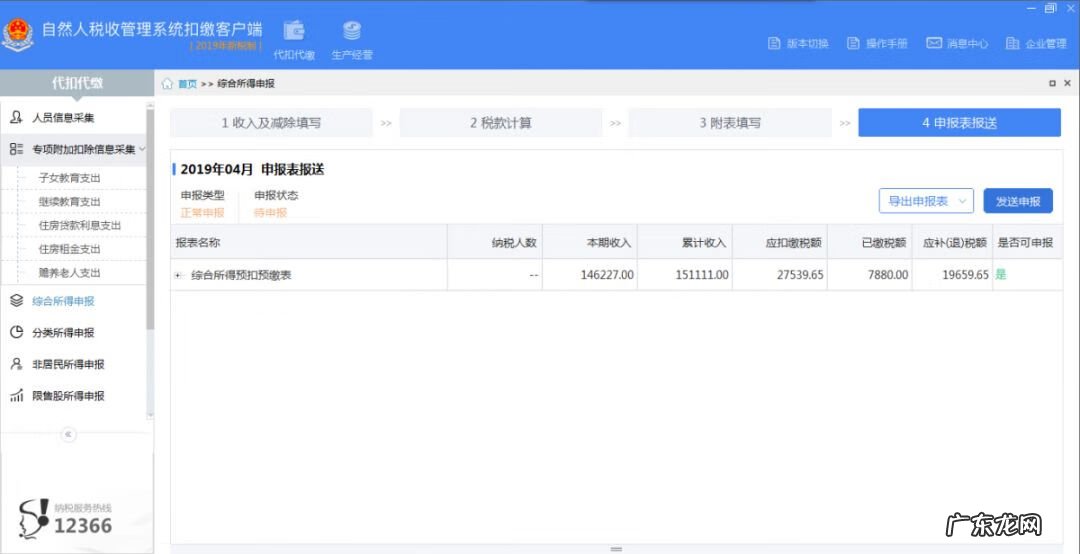The height and width of the screenshot is (554, 1080).
Task: Select 住房贷款利息支出 sub-item
Action: (x=80, y=225)
